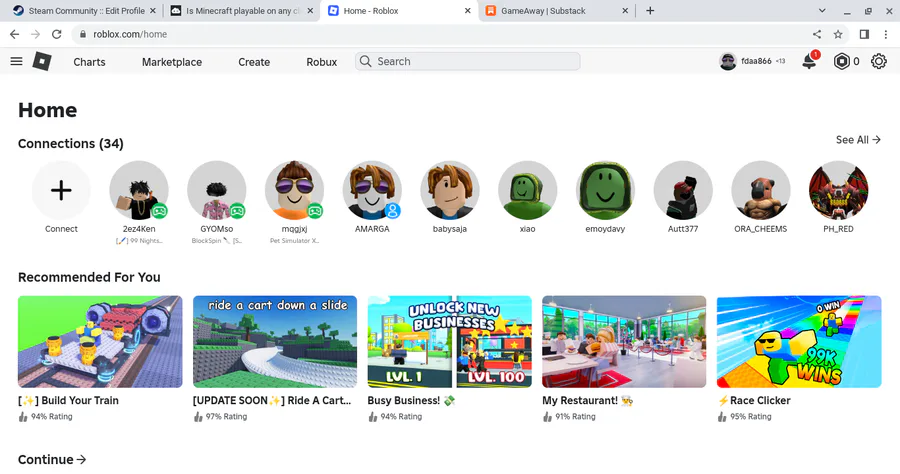The height and width of the screenshot is (474, 900).
Task: Open ORA_CHEEMS's connection avatar
Action: click(x=761, y=191)
